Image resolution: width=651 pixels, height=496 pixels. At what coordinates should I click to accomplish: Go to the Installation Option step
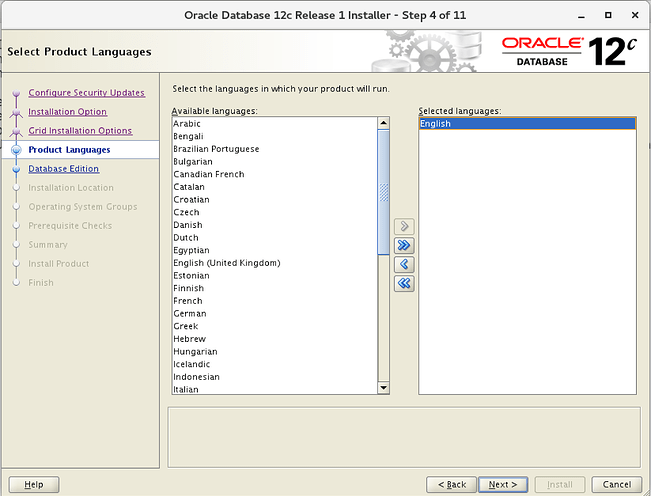[67, 112]
